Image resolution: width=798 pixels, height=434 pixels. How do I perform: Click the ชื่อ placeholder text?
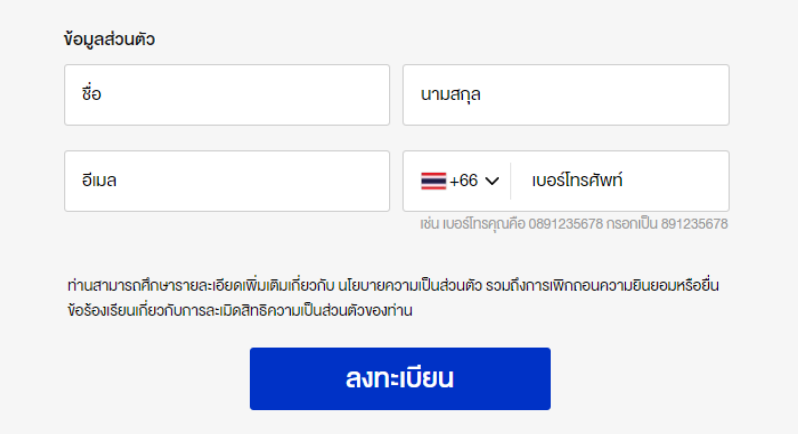point(92,94)
